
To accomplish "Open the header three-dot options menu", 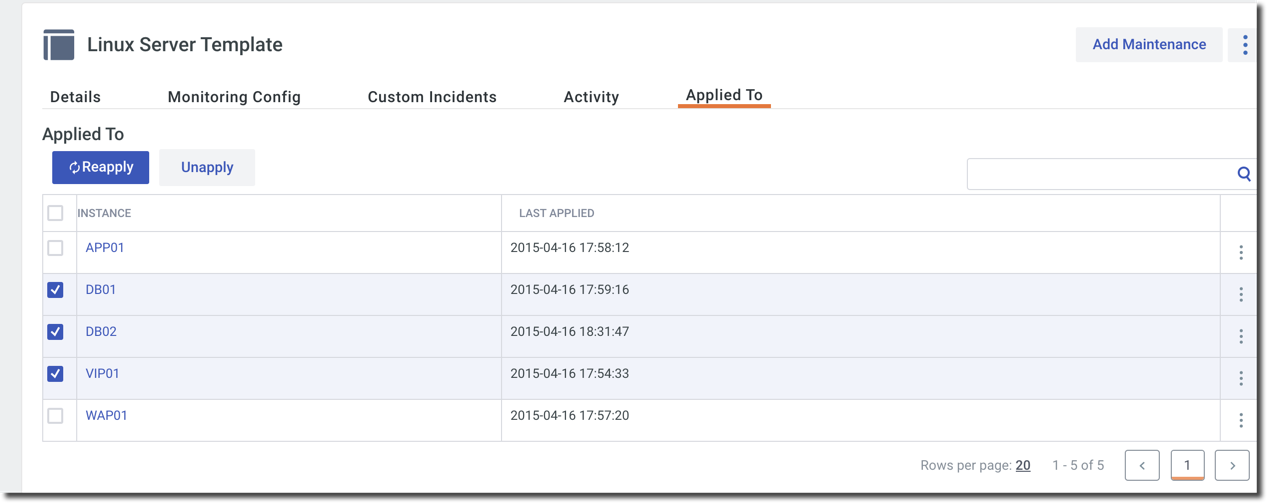I will click(x=1244, y=45).
